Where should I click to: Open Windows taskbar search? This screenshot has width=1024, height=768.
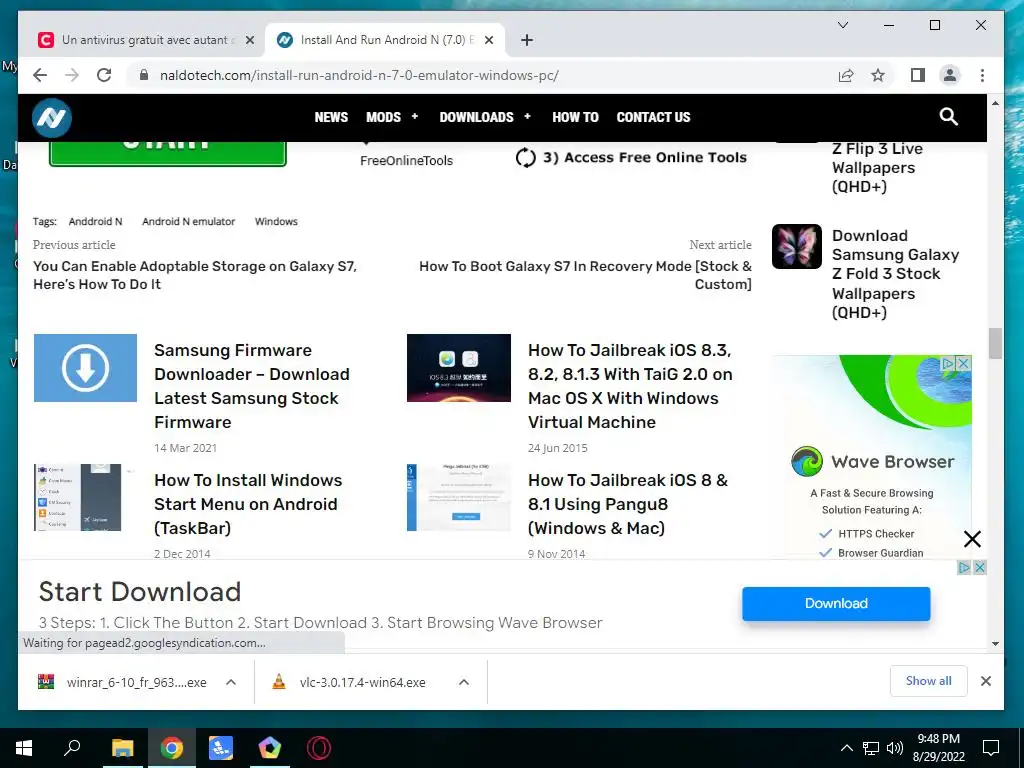(x=72, y=747)
